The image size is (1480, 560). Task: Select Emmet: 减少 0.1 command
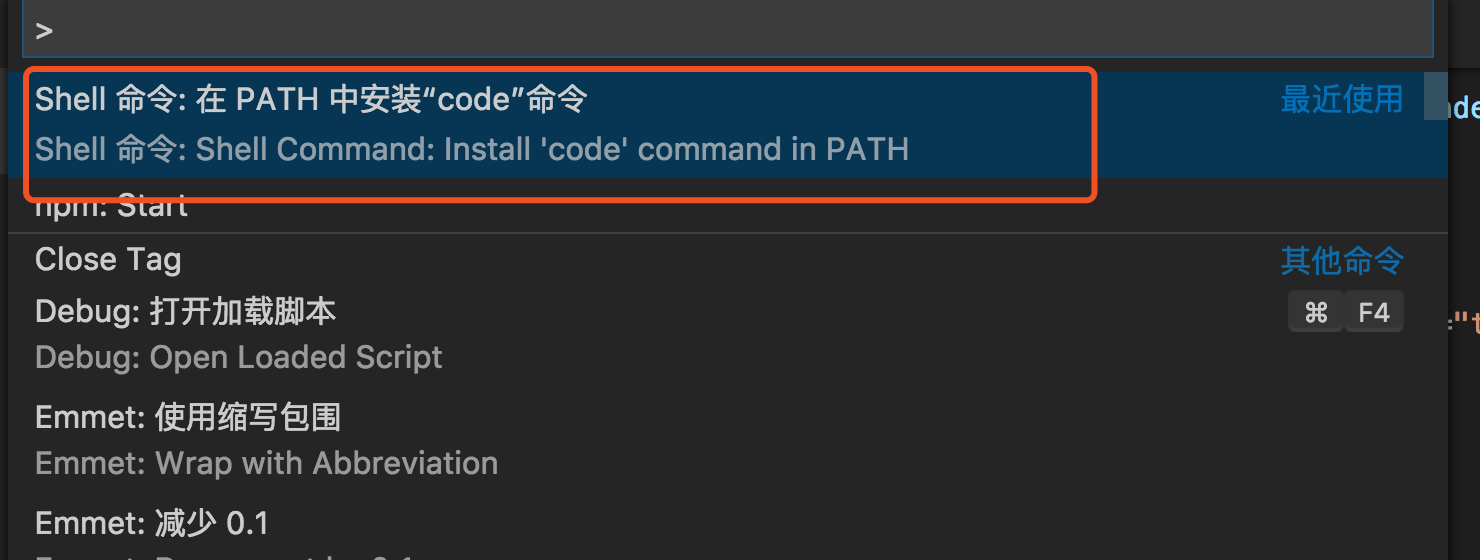pos(152,523)
